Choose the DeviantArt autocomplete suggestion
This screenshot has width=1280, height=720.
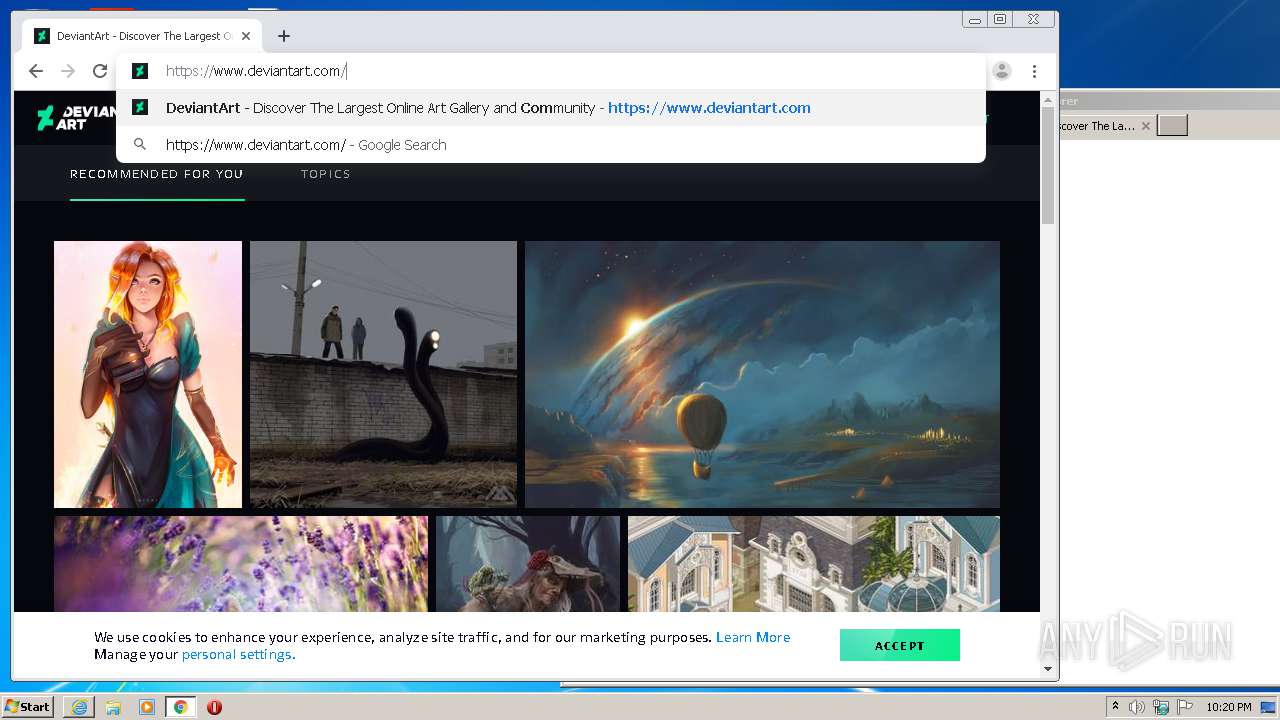click(550, 108)
